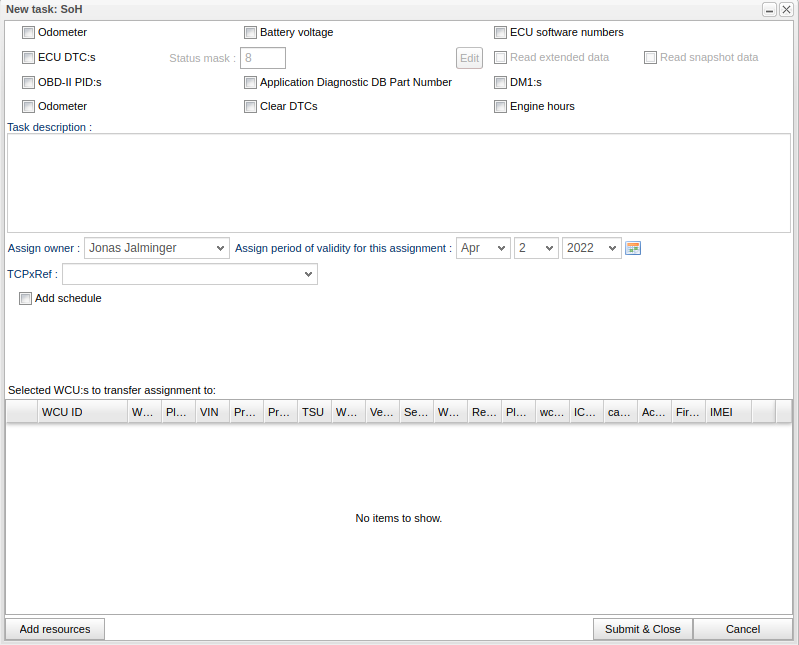Toggle the Clear DTCs checkbox
This screenshot has width=799, height=645.
[x=251, y=106]
